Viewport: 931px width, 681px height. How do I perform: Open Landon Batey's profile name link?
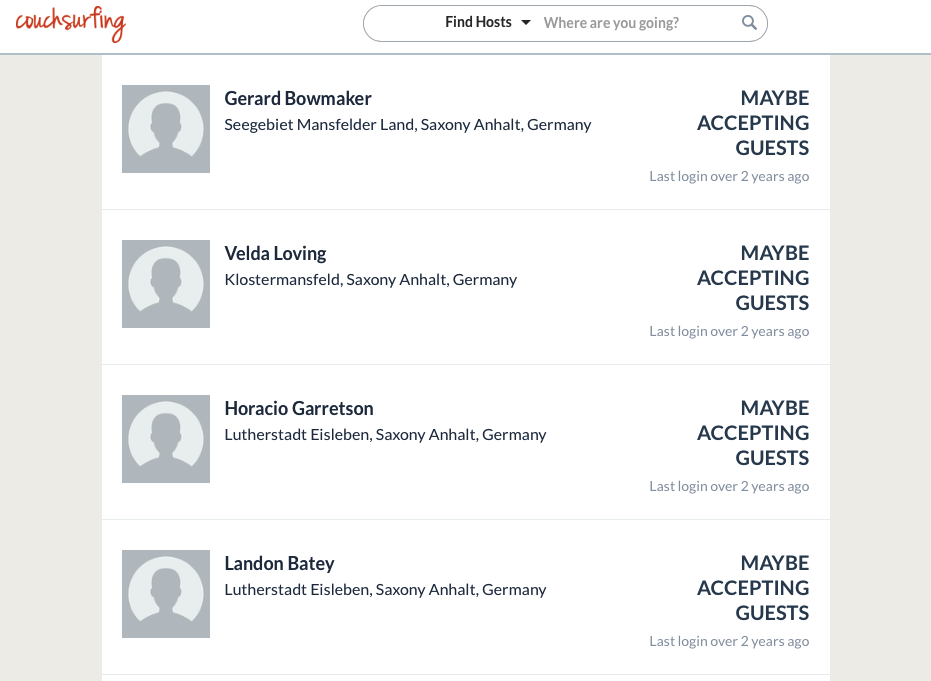(x=279, y=563)
